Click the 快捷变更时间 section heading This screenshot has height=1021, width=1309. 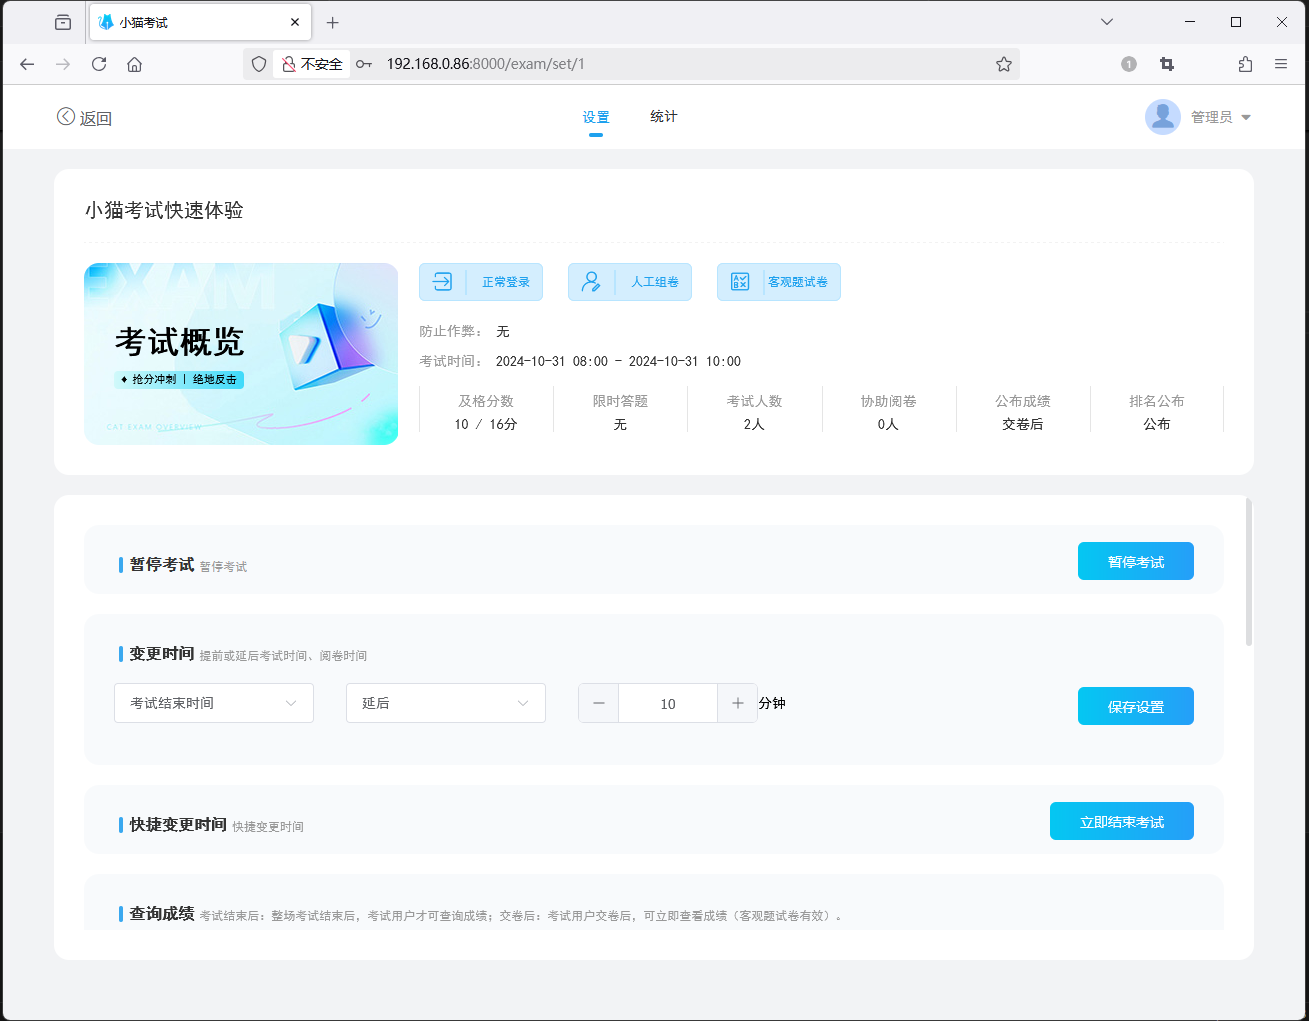[x=178, y=824]
